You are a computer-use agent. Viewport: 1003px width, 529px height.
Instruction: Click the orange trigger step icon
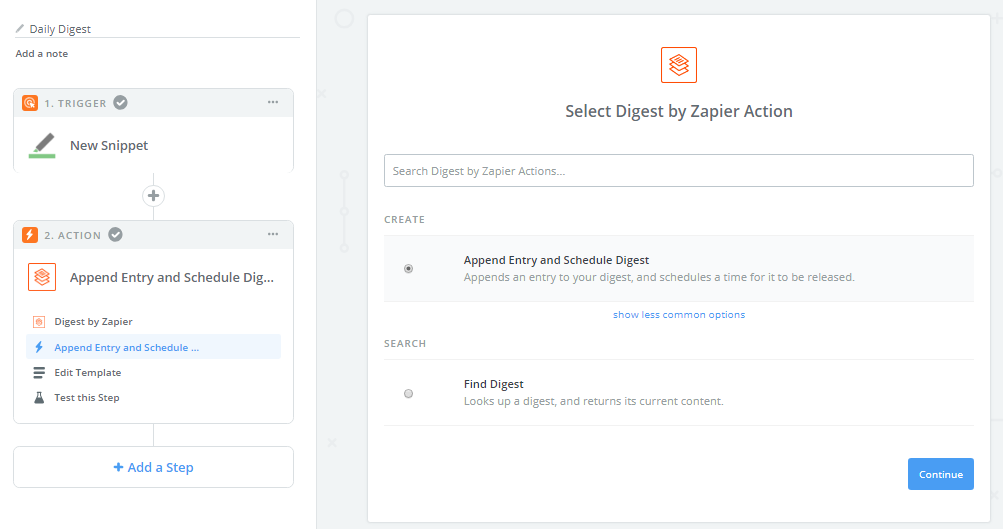pos(30,103)
